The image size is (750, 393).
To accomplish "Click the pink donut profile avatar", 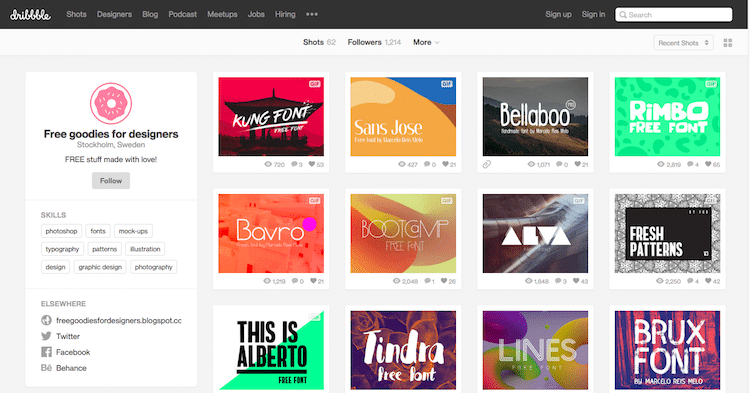I will (111, 103).
